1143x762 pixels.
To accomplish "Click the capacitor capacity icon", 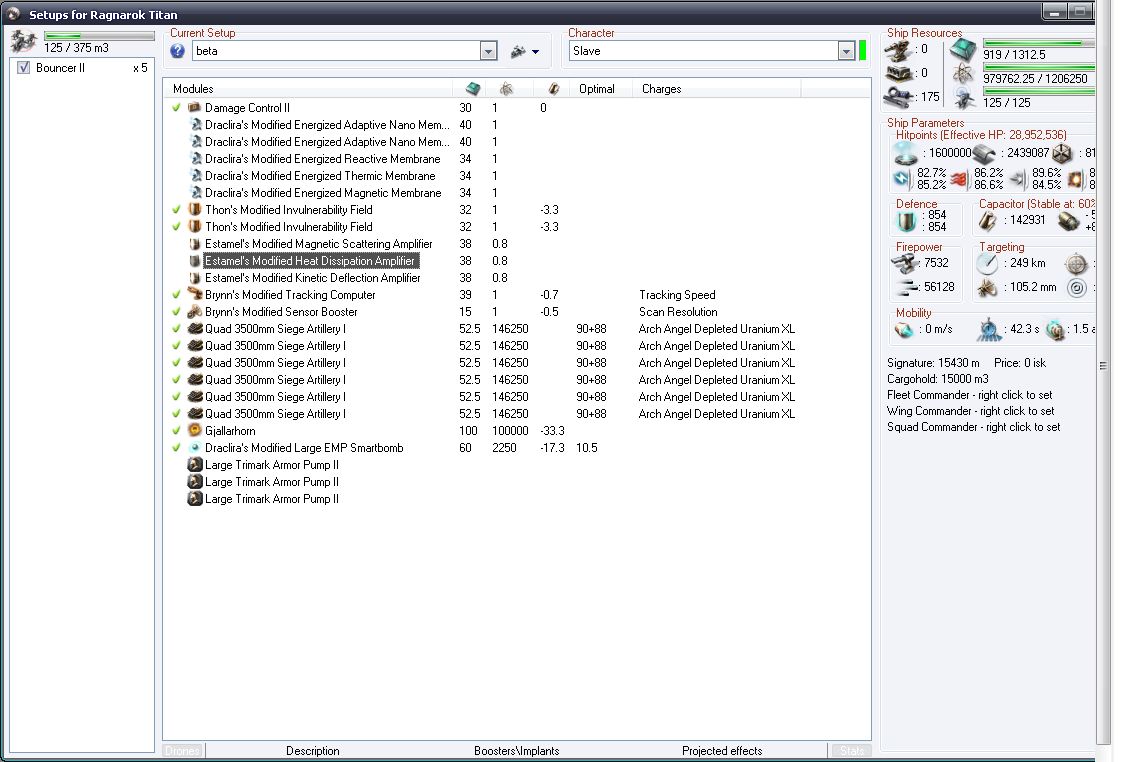I will (988, 220).
